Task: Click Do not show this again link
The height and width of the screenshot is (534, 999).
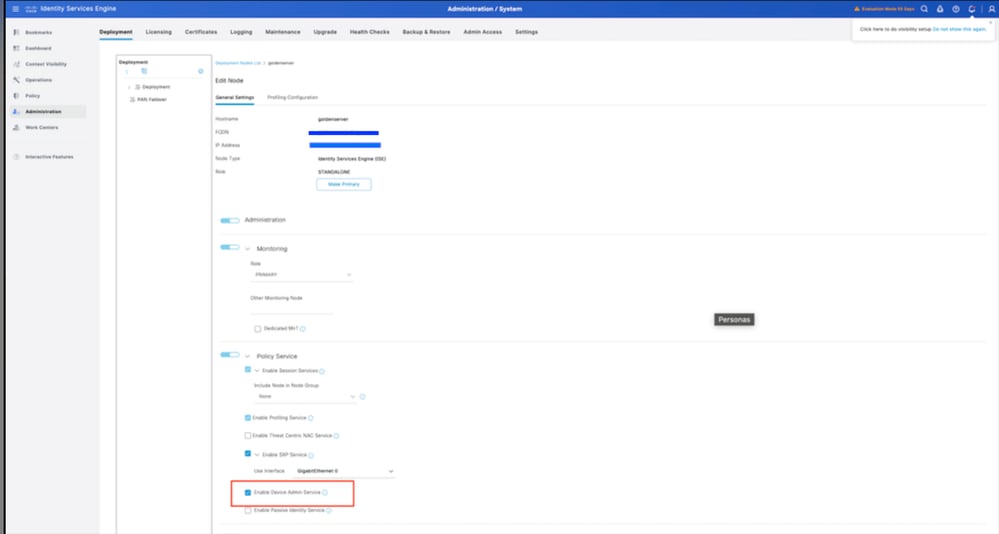Action: (x=959, y=29)
